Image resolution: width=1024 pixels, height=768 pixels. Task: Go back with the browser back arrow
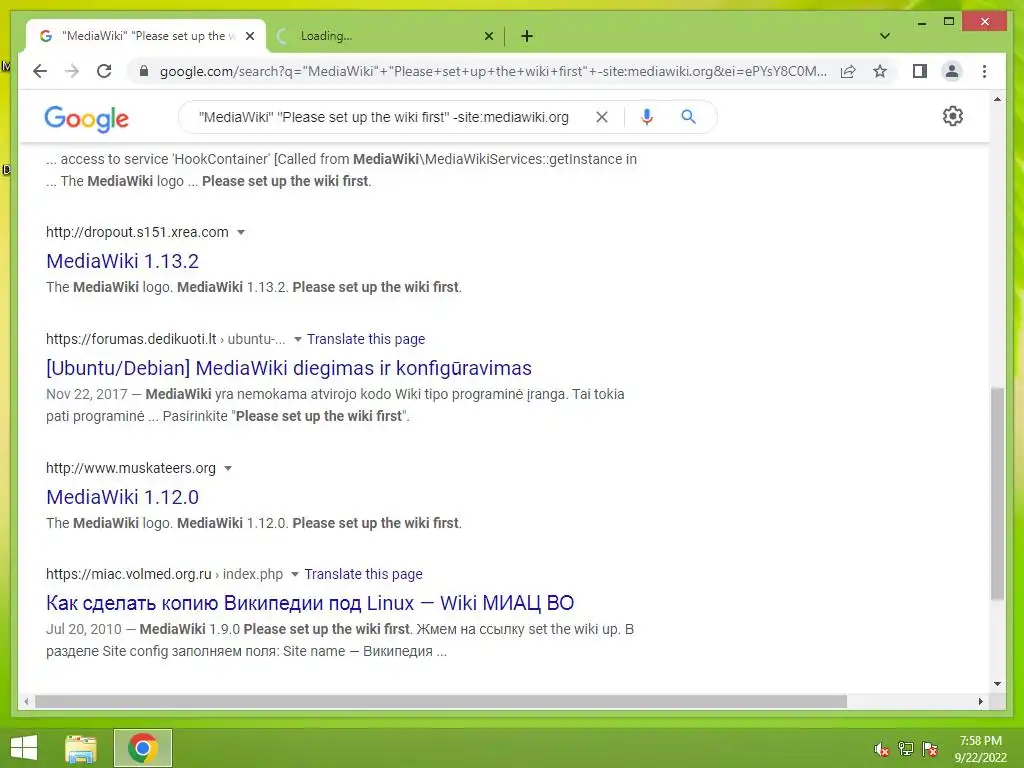coord(40,71)
